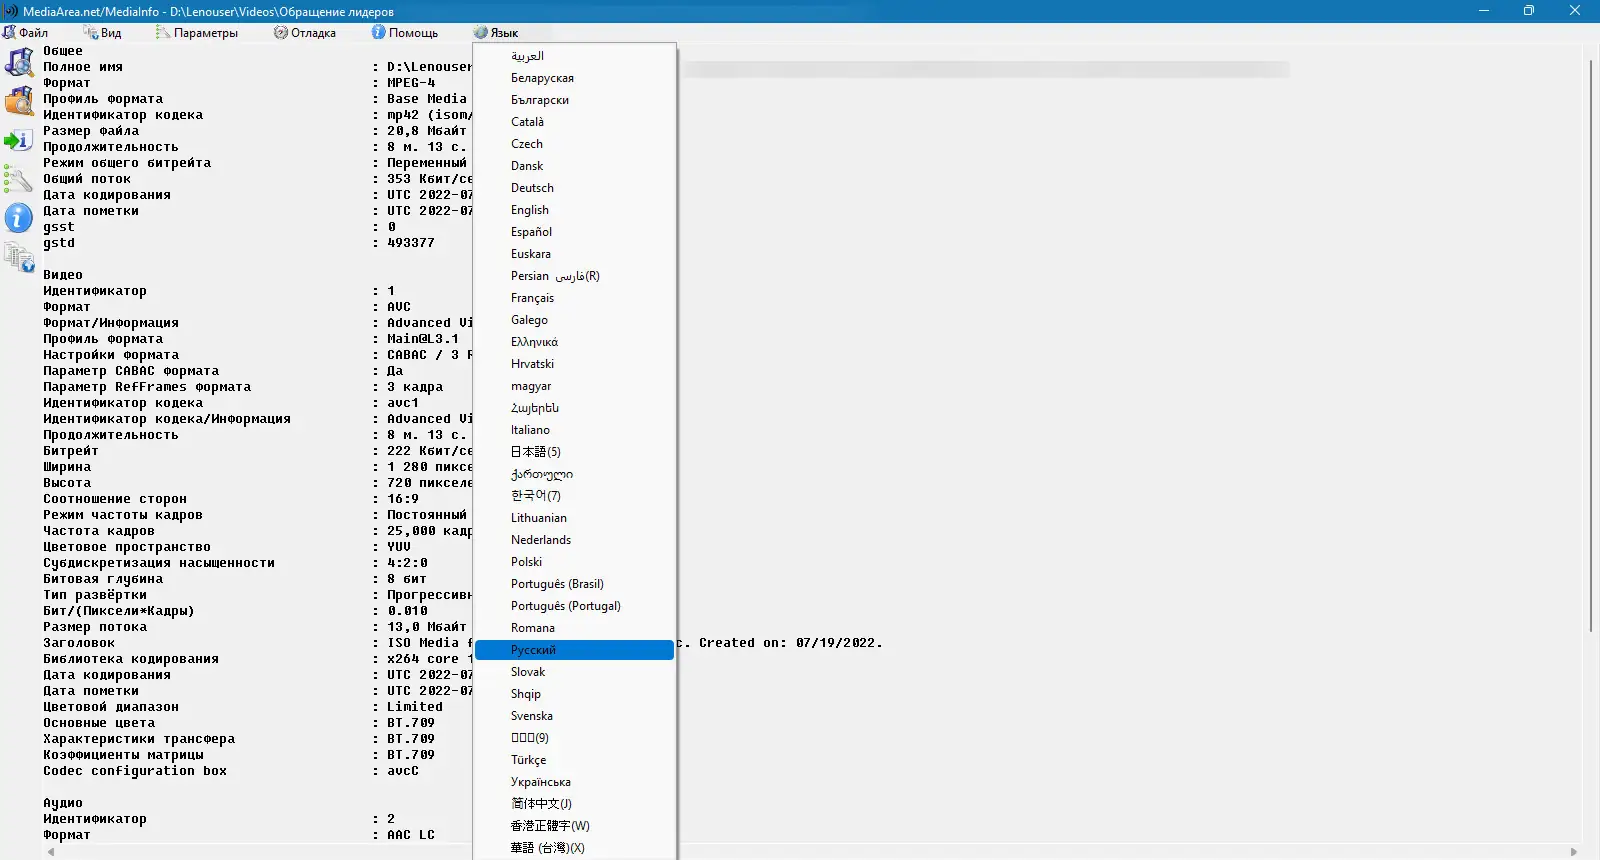Select Euskara in the language list
Screen dimensions: 1600x860
575,254
